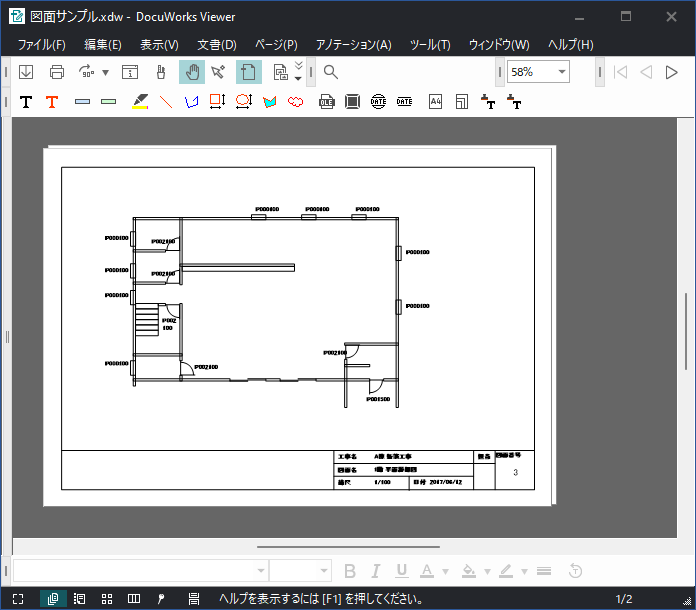
Task: Open the アノテーション(A) menu
Action: coord(354,45)
